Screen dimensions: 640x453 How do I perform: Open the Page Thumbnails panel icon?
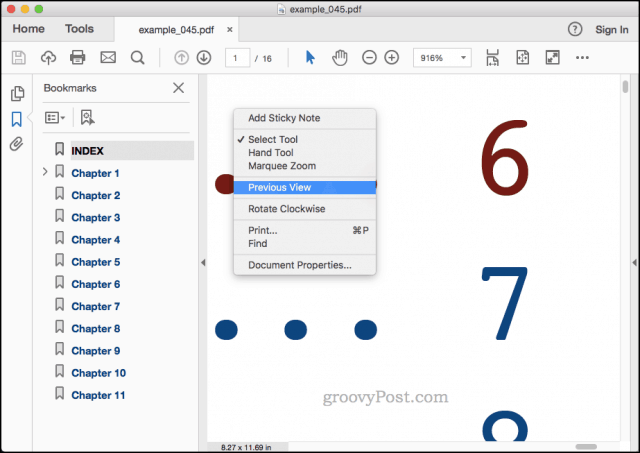point(17,93)
